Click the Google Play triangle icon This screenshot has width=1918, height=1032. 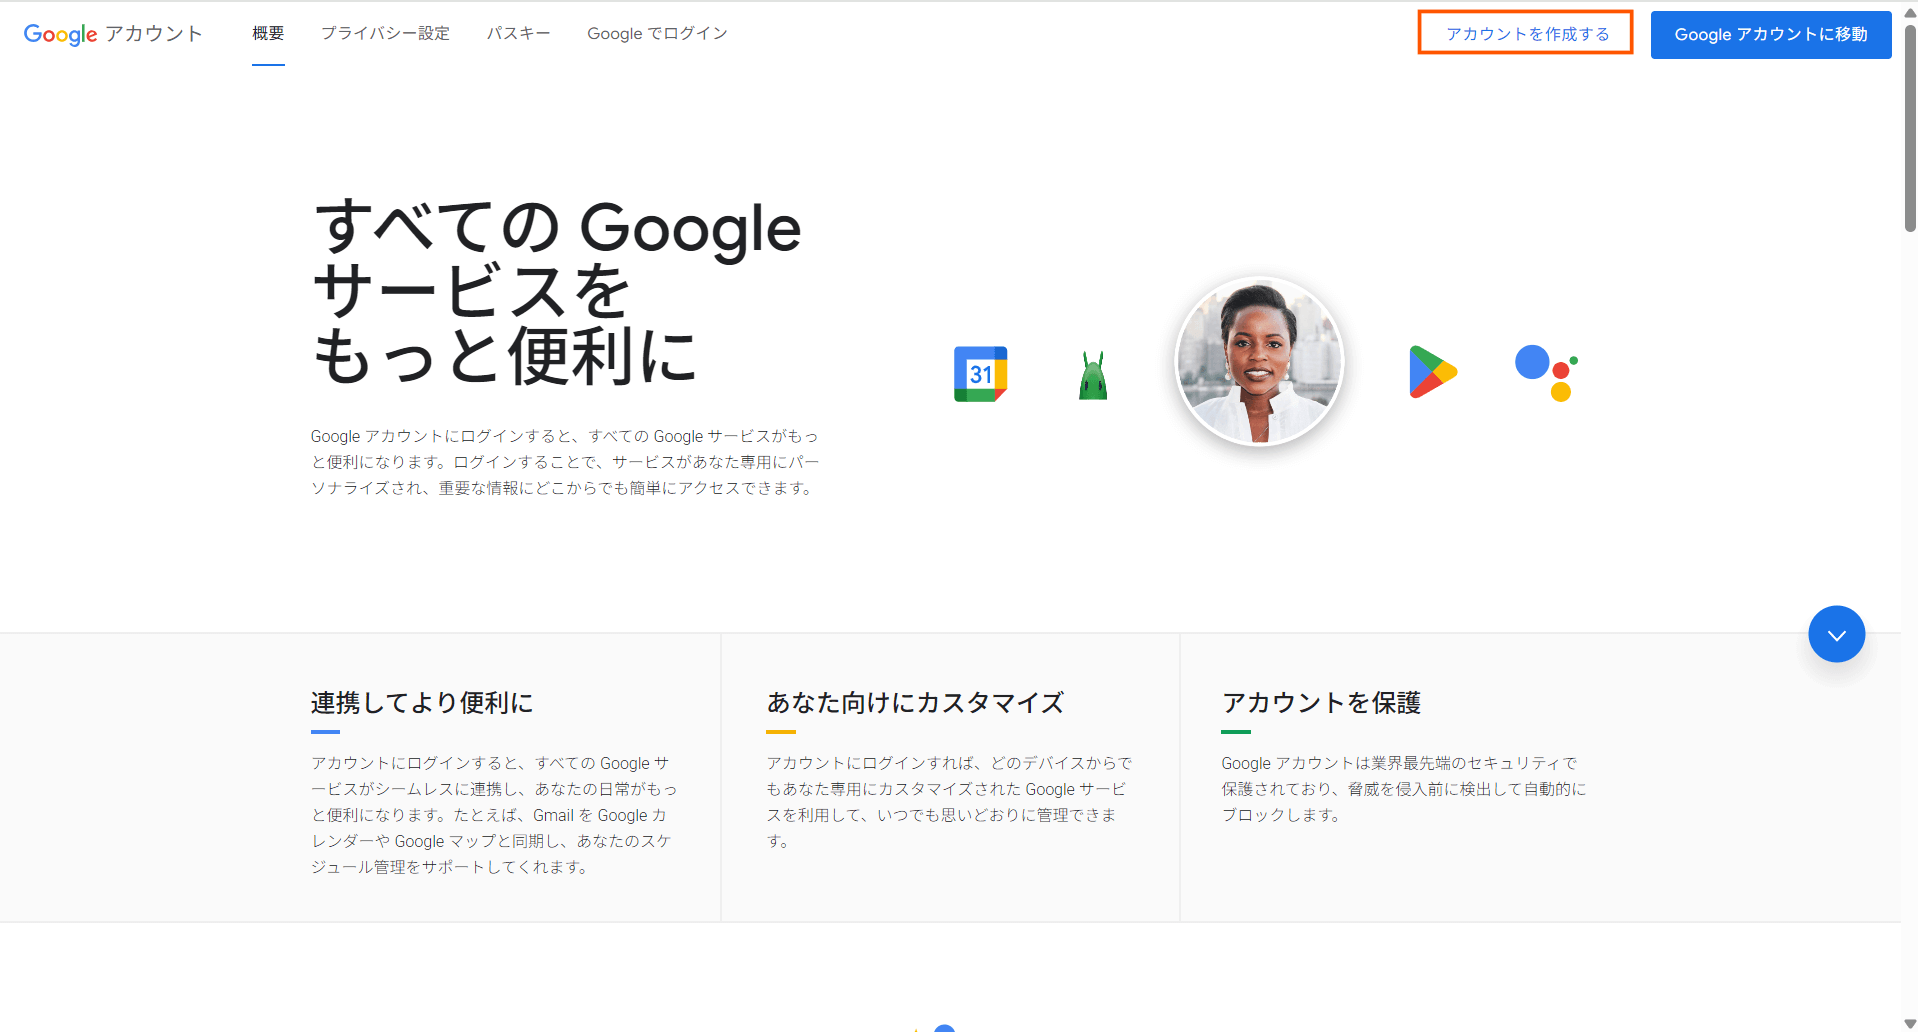(1433, 372)
